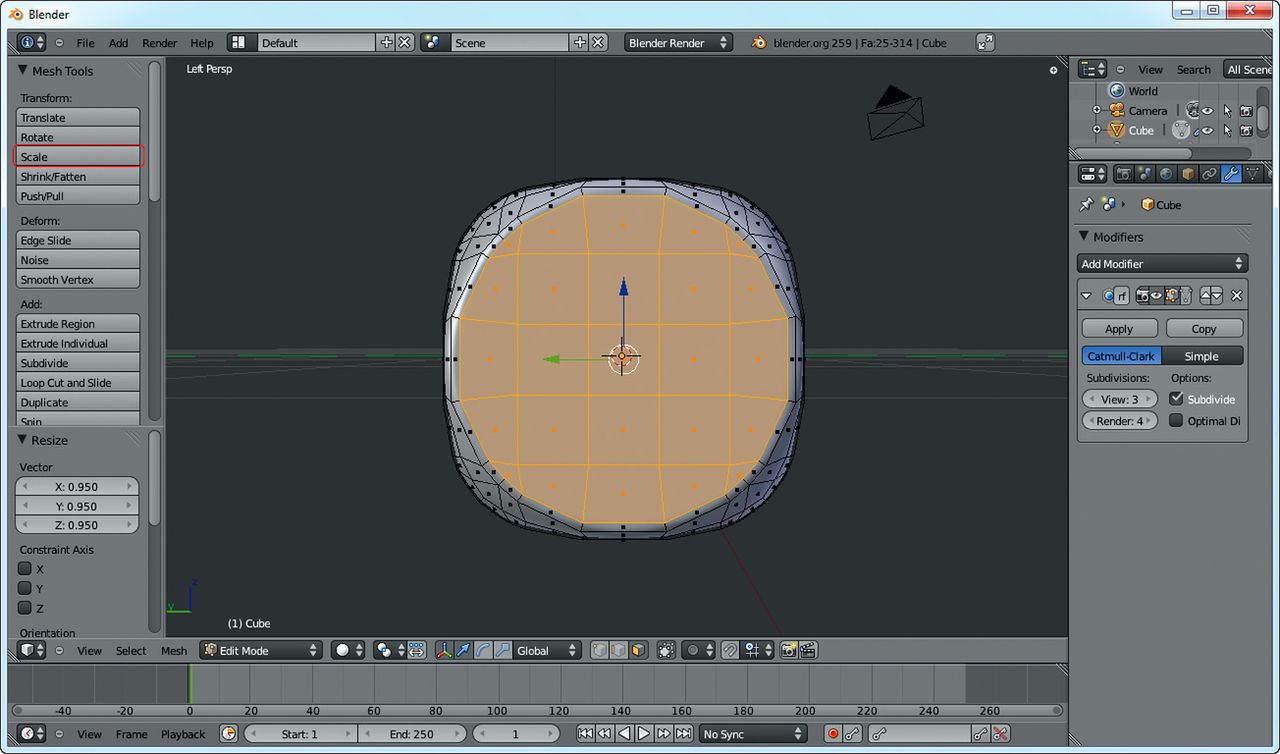Open the Object properties tab cube icon
The height and width of the screenshot is (754, 1280).
[x=1188, y=174]
